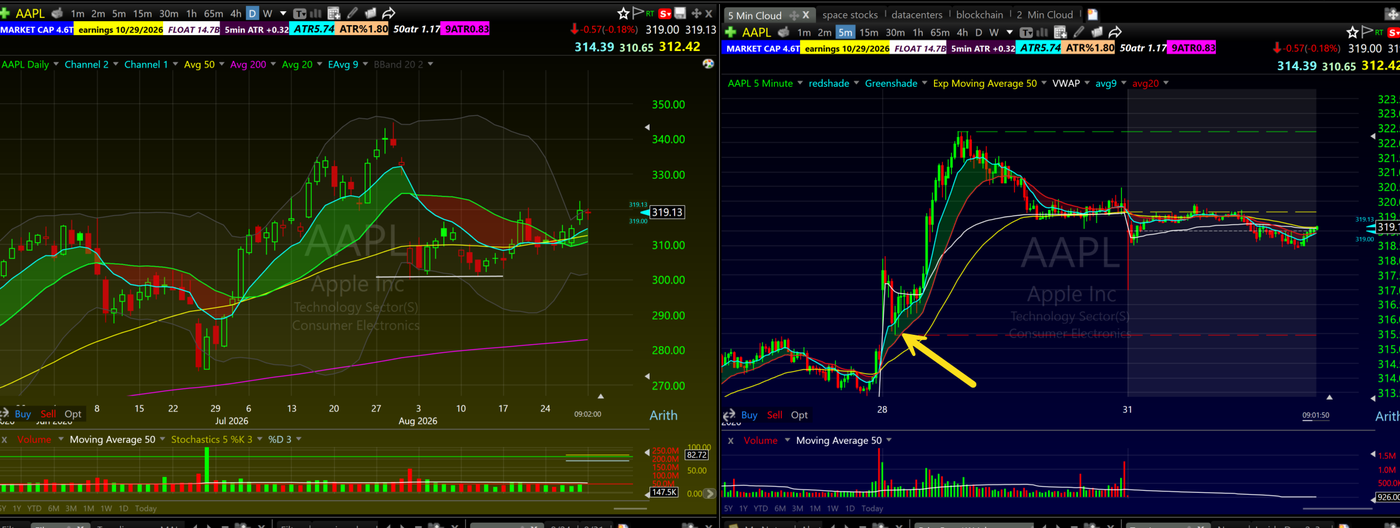Click the flag icon in Daily chart toolbar
This screenshot has width=1400, height=528.
[640, 13]
